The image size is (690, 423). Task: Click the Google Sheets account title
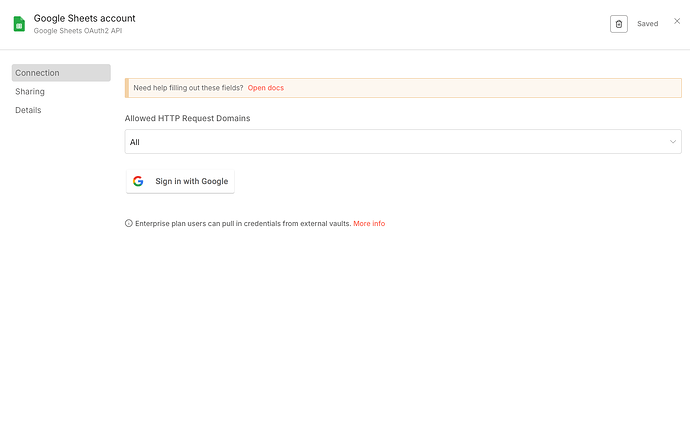[x=84, y=18]
